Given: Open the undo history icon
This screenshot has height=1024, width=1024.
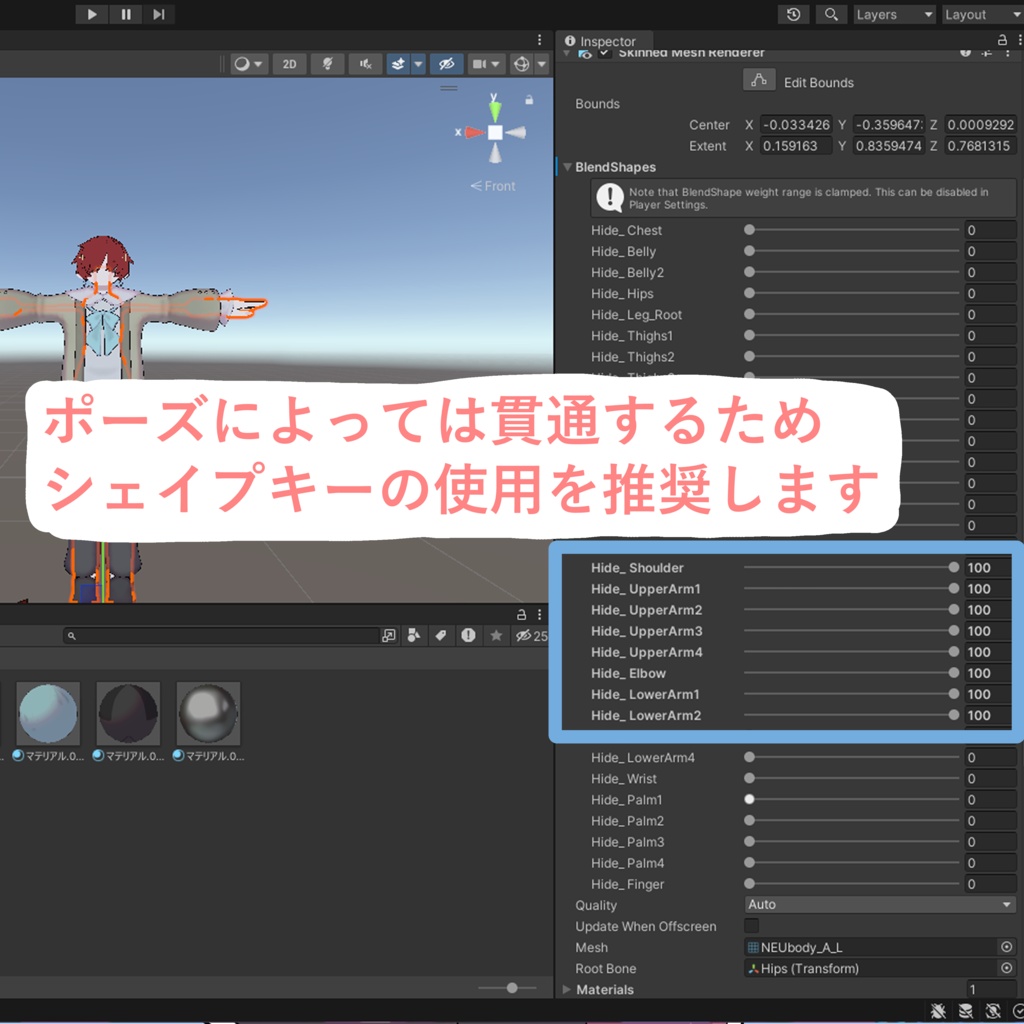Looking at the screenshot, I should 793,14.
